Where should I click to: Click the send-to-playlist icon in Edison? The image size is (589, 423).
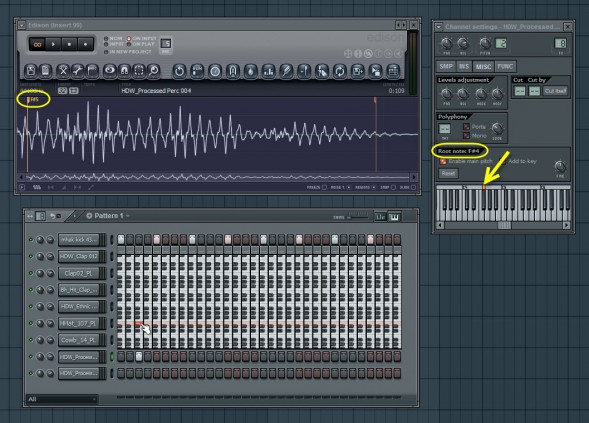coord(357,71)
